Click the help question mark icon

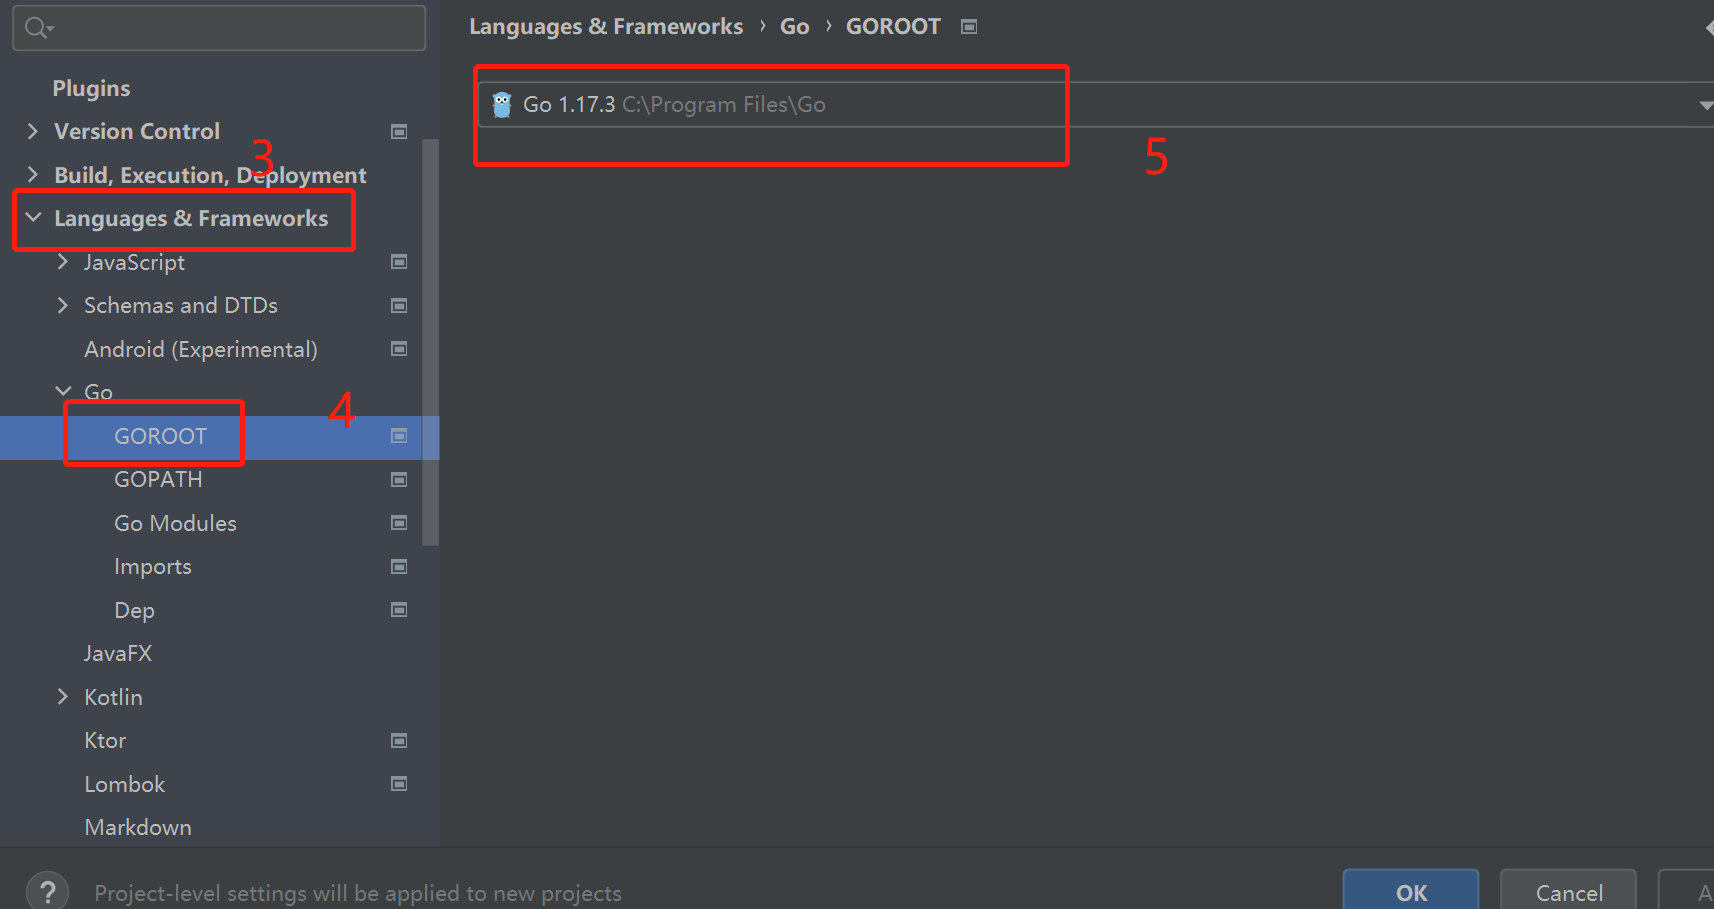click(47, 891)
